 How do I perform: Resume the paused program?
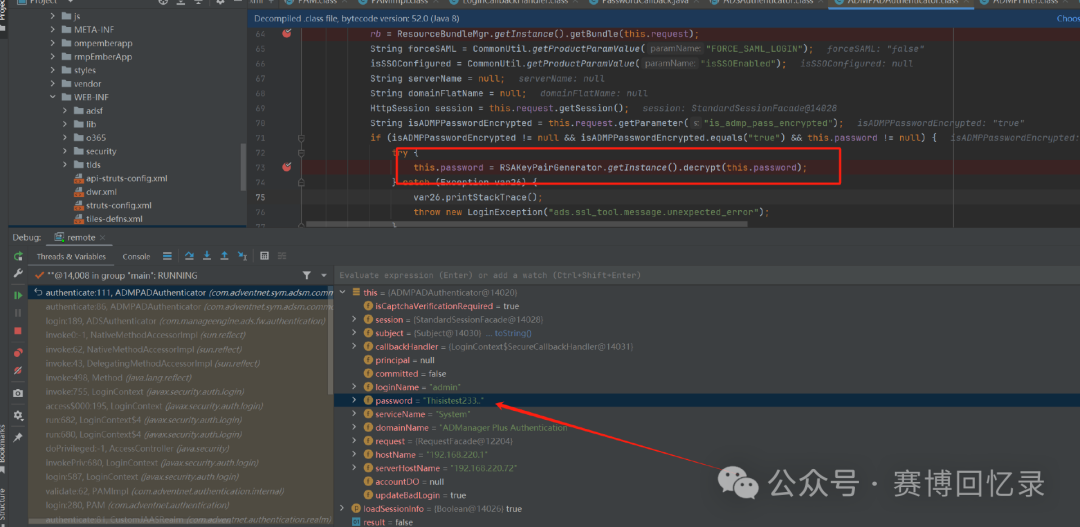pyautogui.click(x=18, y=295)
